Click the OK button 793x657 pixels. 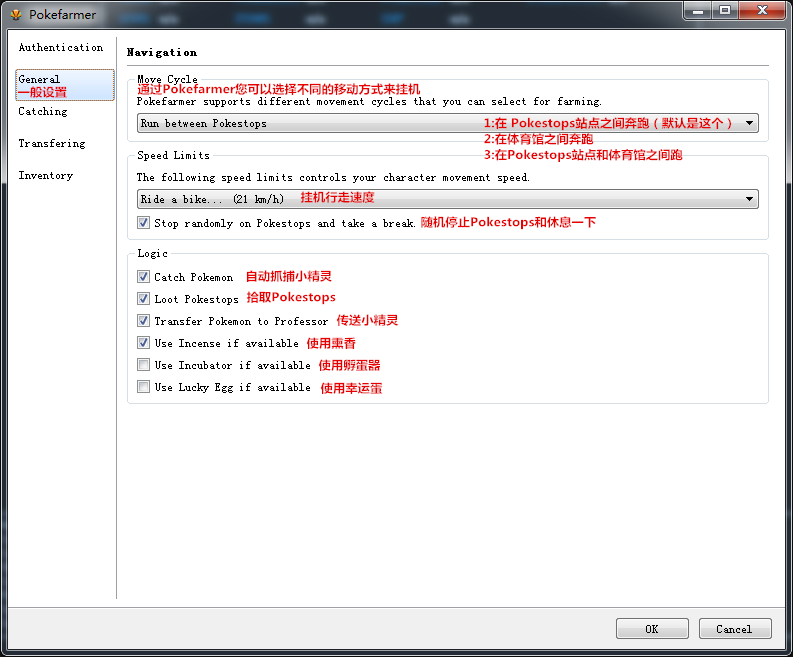click(x=652, y=629)
